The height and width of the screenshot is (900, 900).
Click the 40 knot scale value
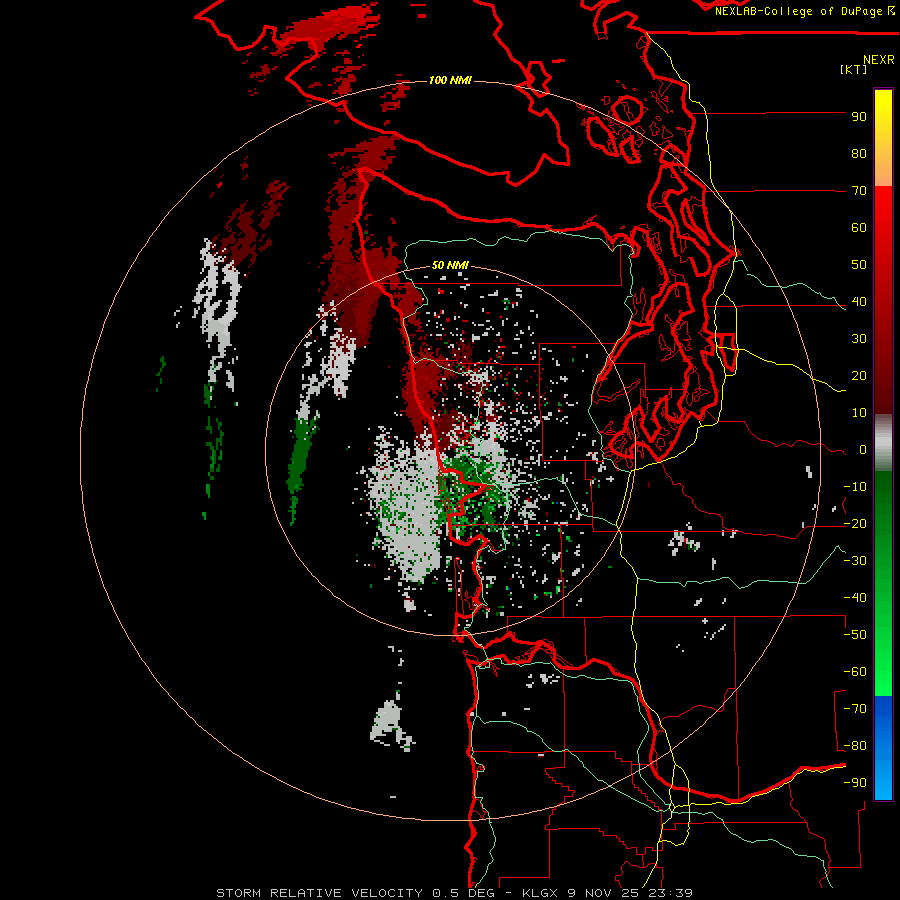pyautogui.click(x=859, y=301)
